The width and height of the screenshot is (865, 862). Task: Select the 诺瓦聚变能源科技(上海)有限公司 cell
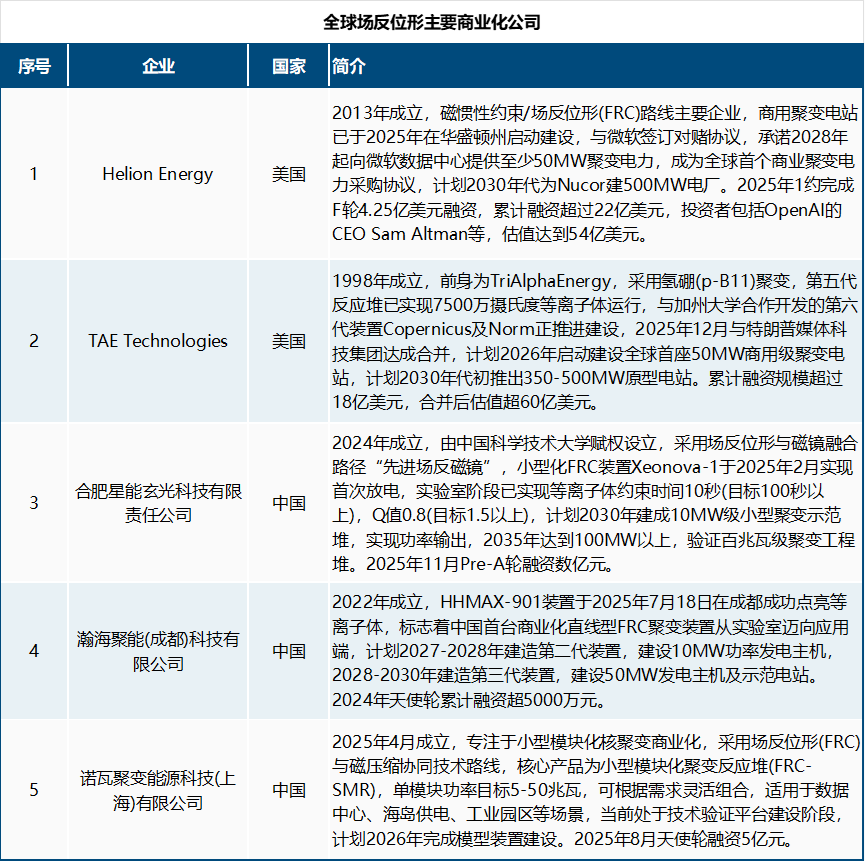(x=158, y=790)
